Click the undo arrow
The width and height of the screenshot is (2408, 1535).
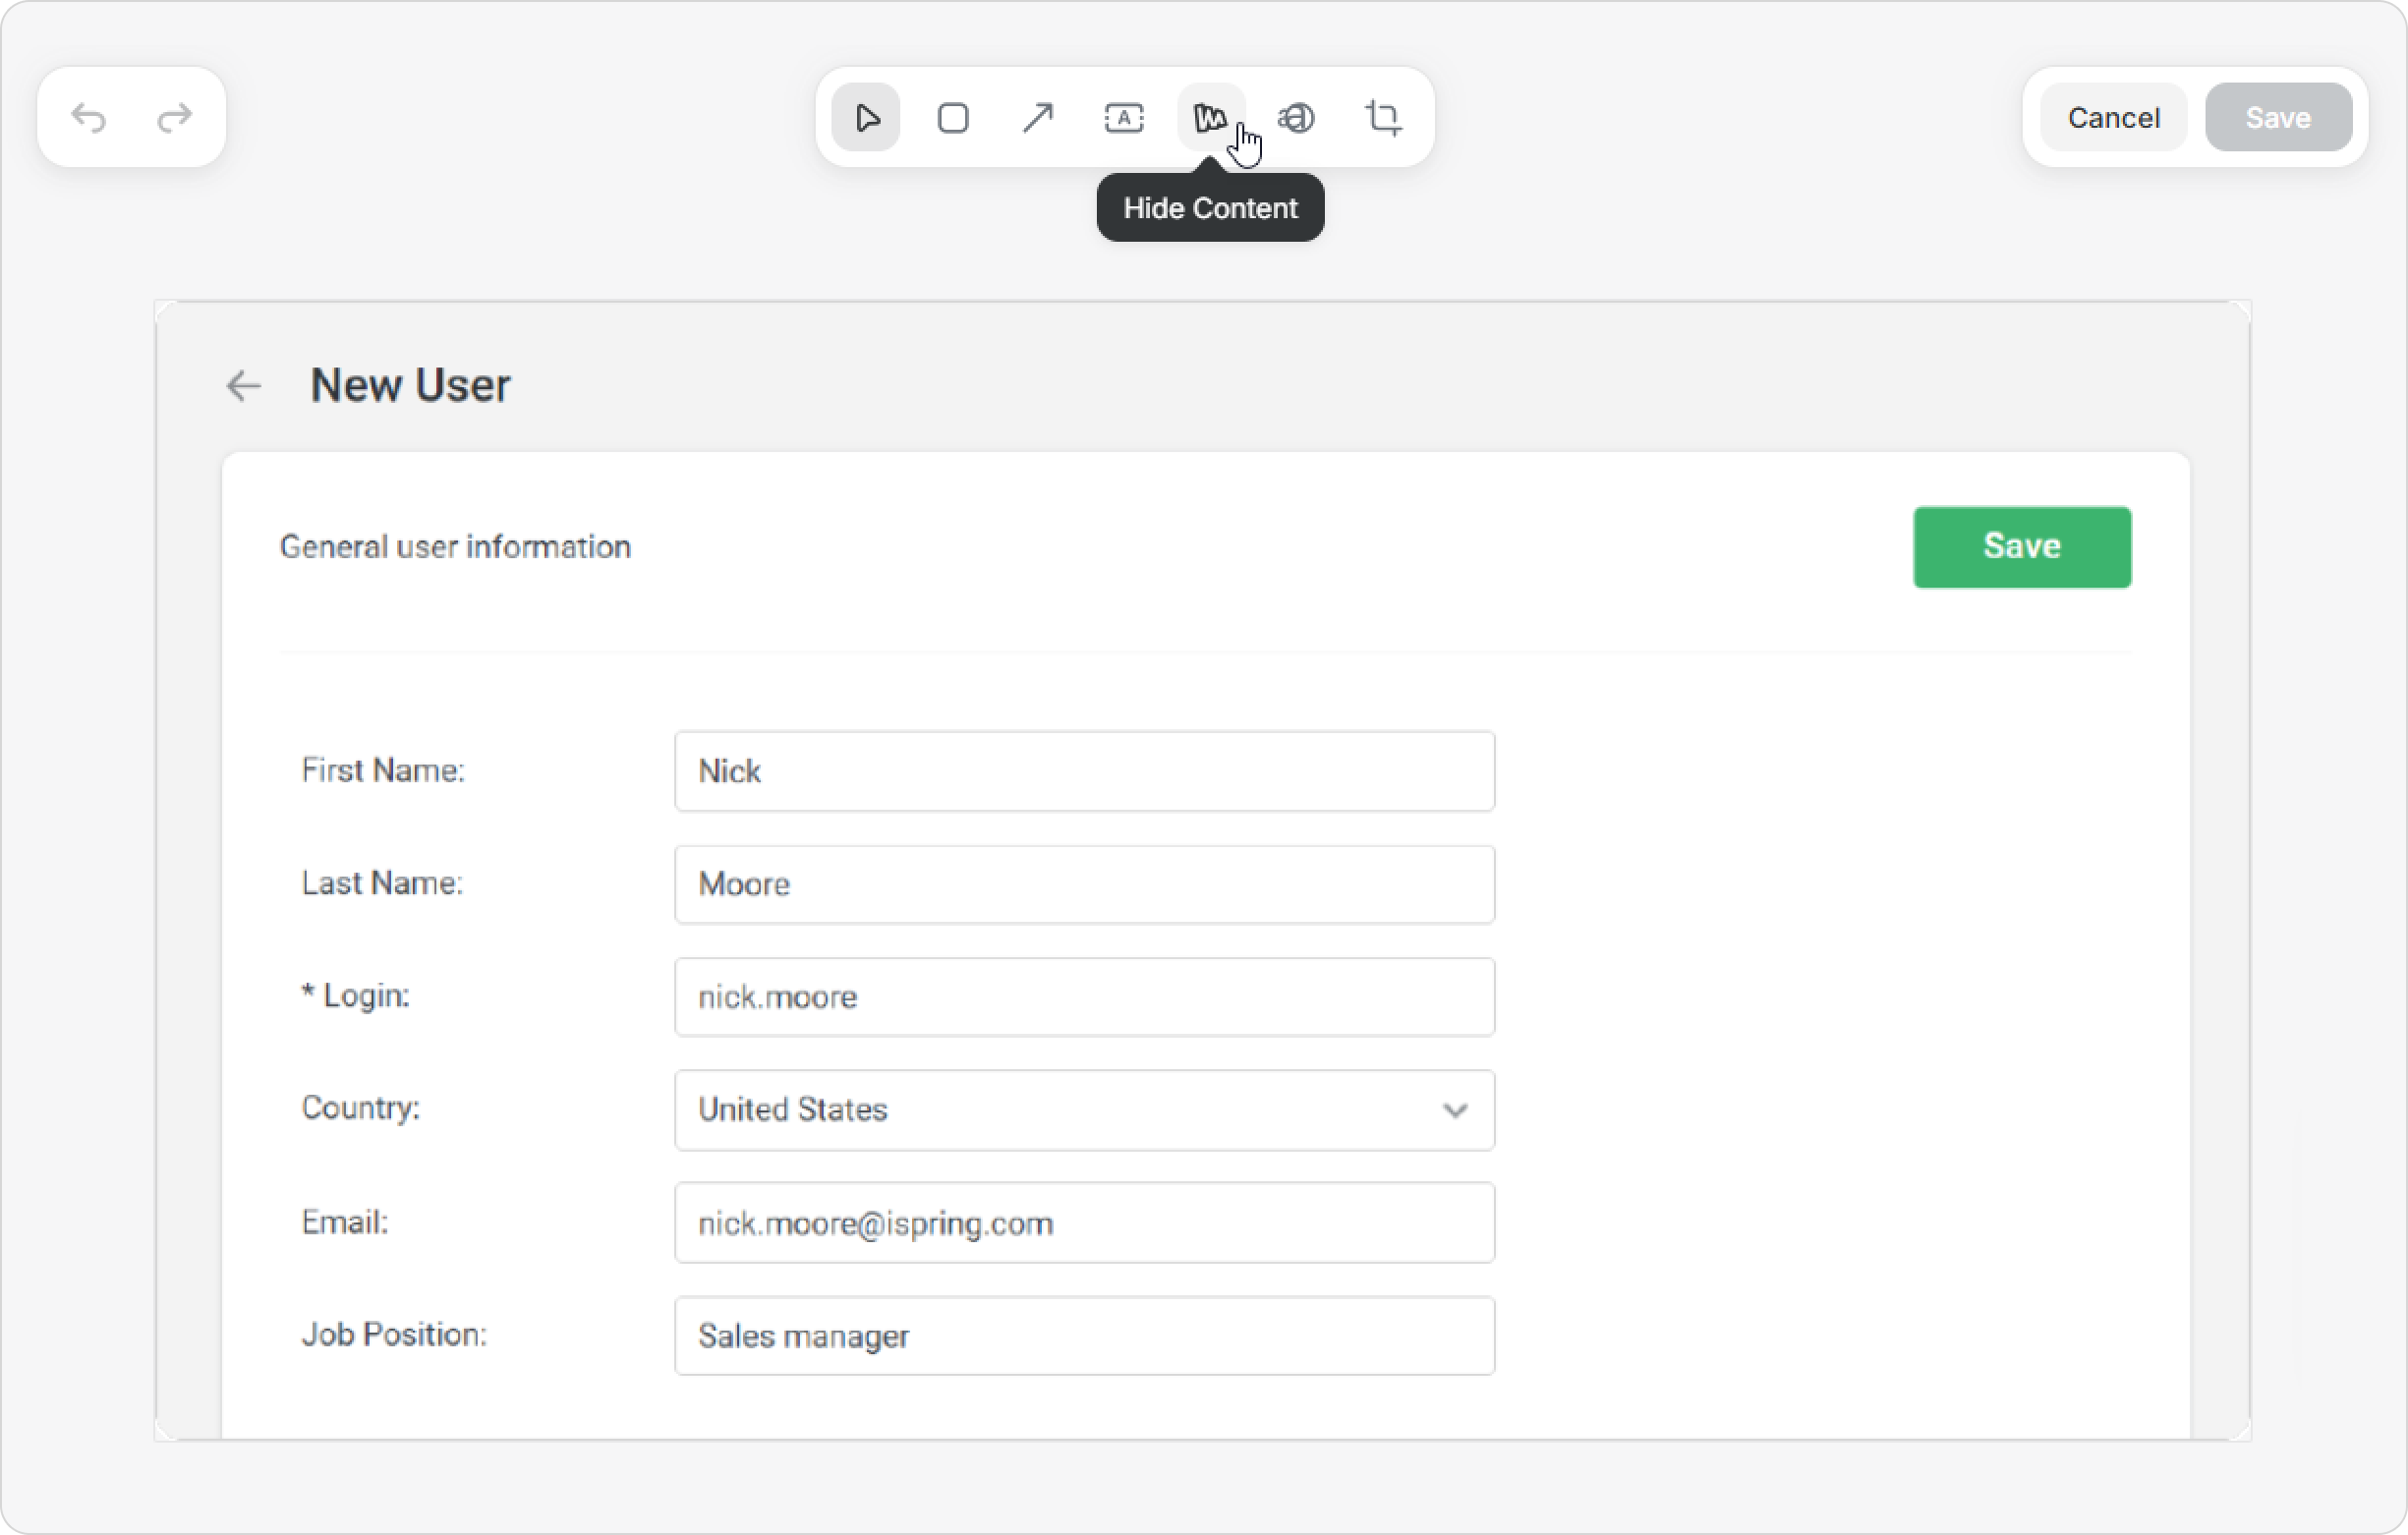coord(89,118)
